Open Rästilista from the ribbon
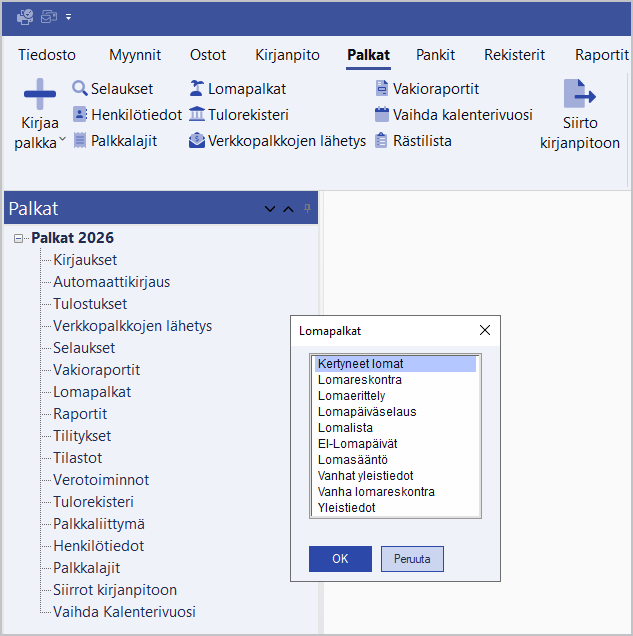 (x=381, y=141)
